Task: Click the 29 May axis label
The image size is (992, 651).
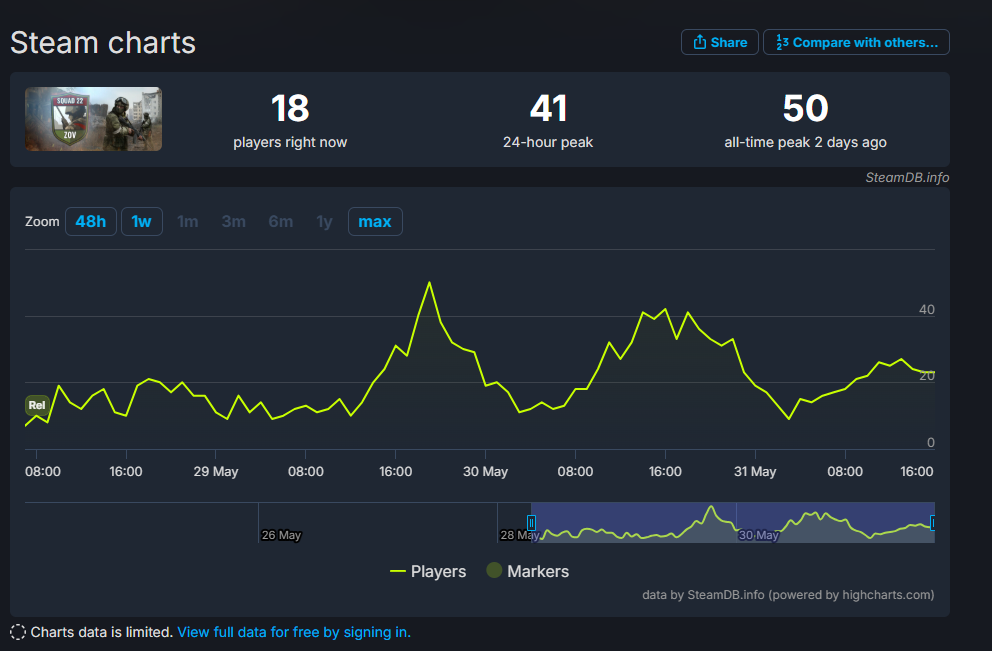Action: click(216, 471)
